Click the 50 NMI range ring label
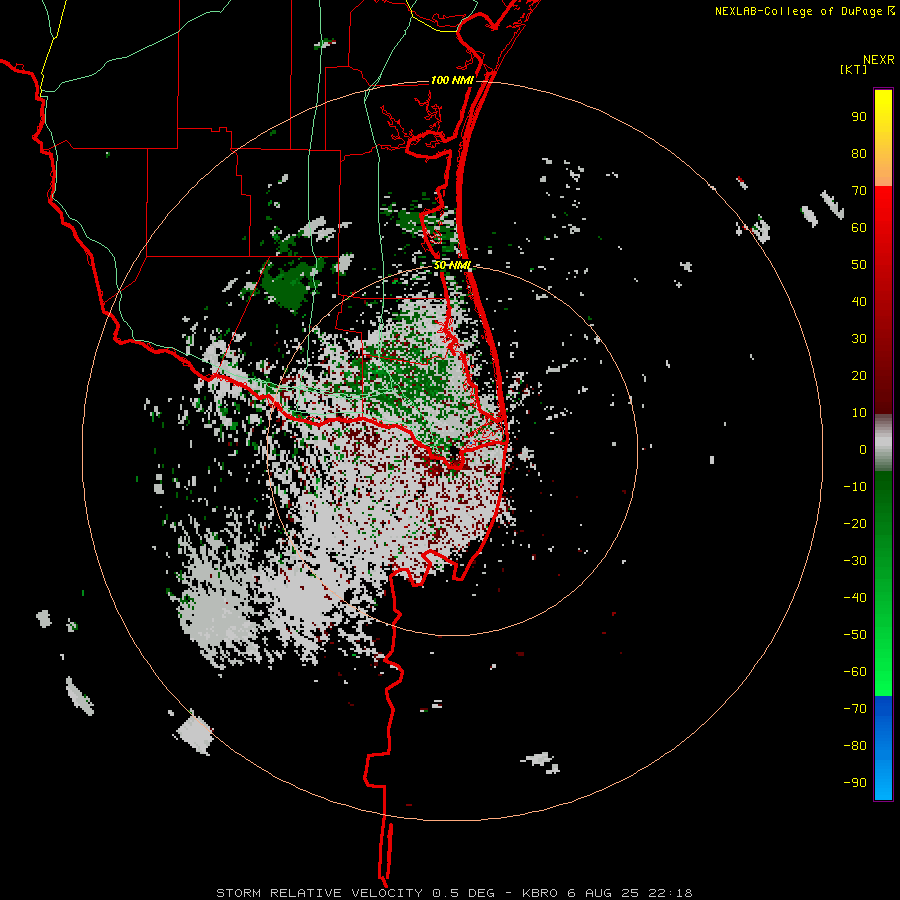 point(452,265)
